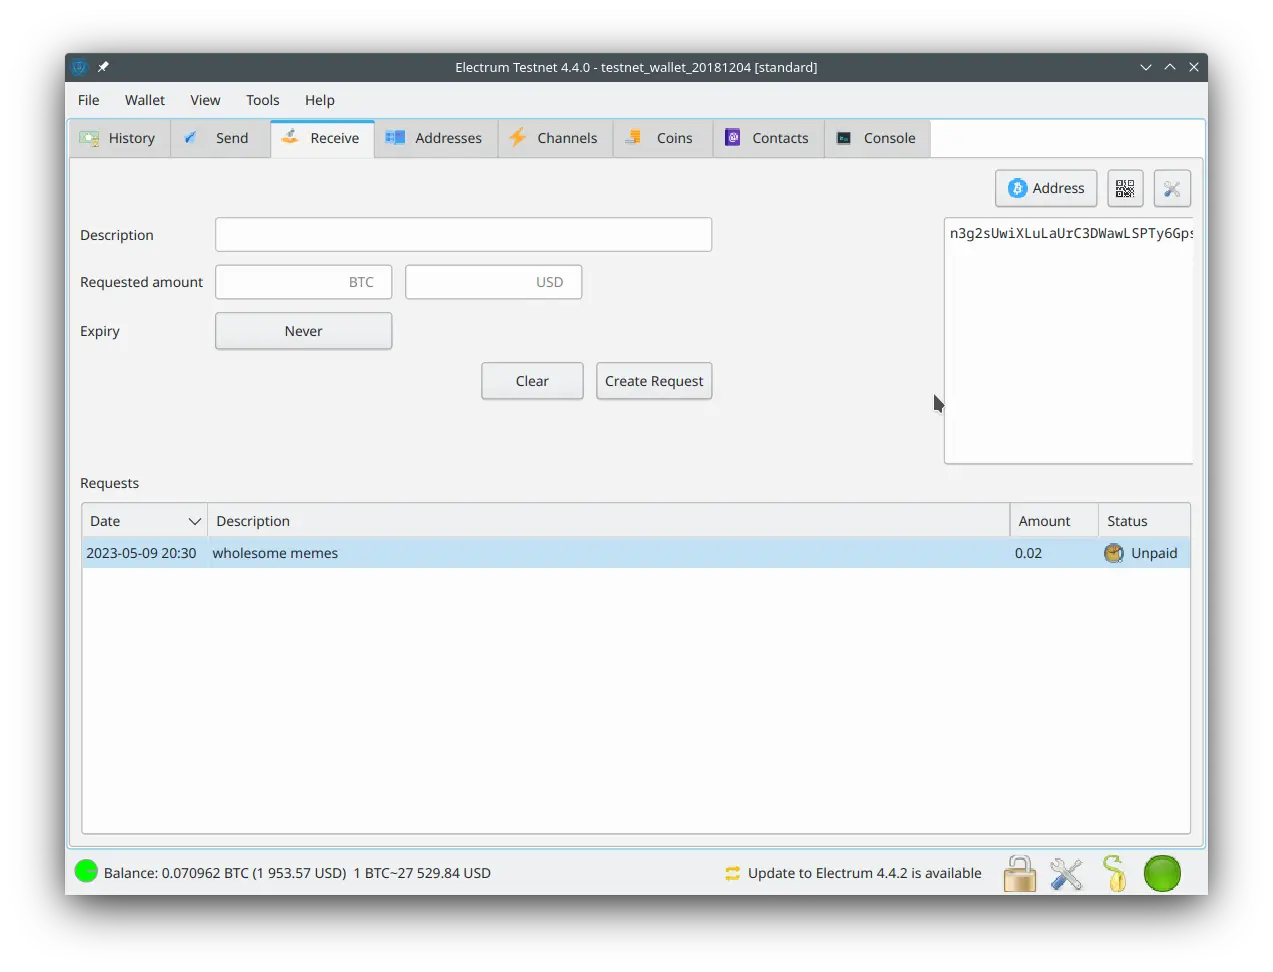Click the Send tab checkmark icon
The image size is (1273, 972).
[190, 137]
